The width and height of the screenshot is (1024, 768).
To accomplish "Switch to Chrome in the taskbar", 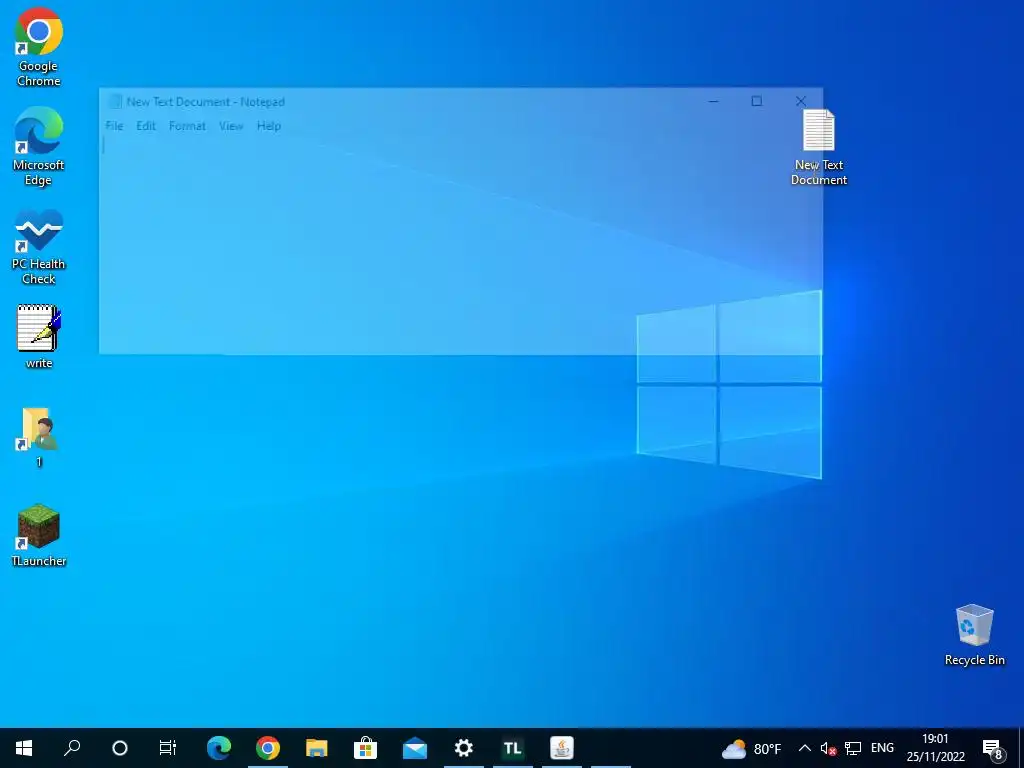I will pos(268,748).
